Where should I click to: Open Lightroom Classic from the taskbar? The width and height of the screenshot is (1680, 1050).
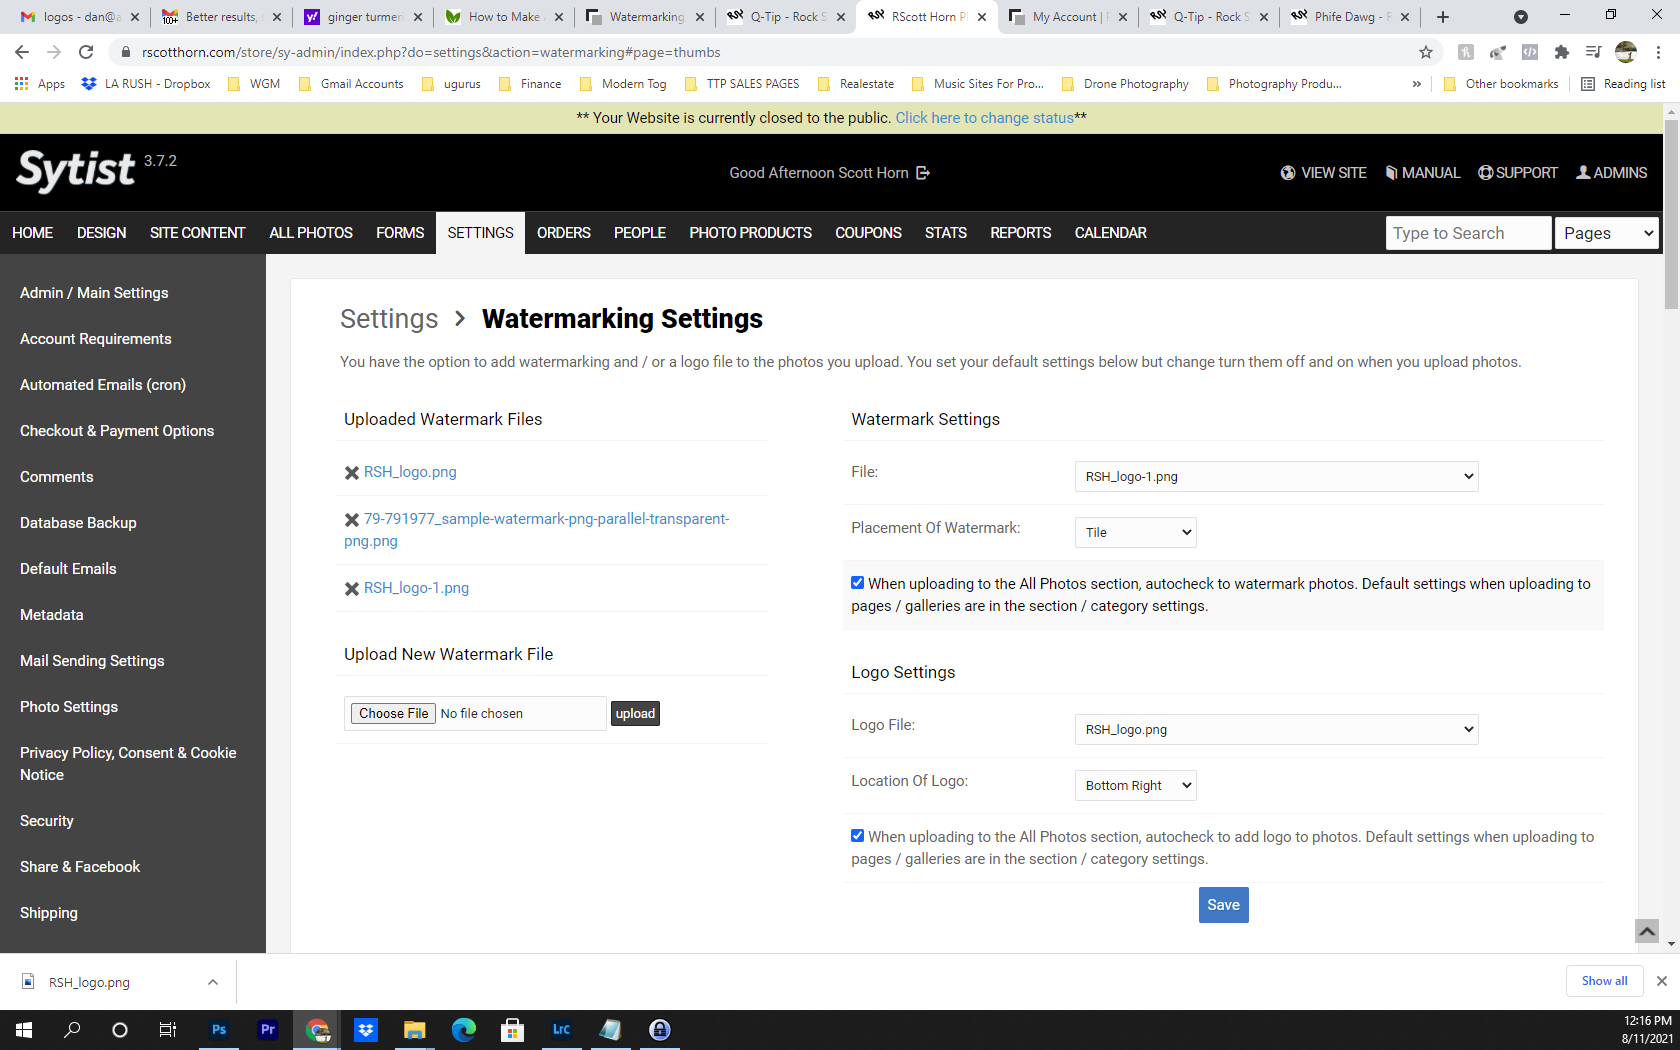pyautogui.click(x=562, y=1029)
